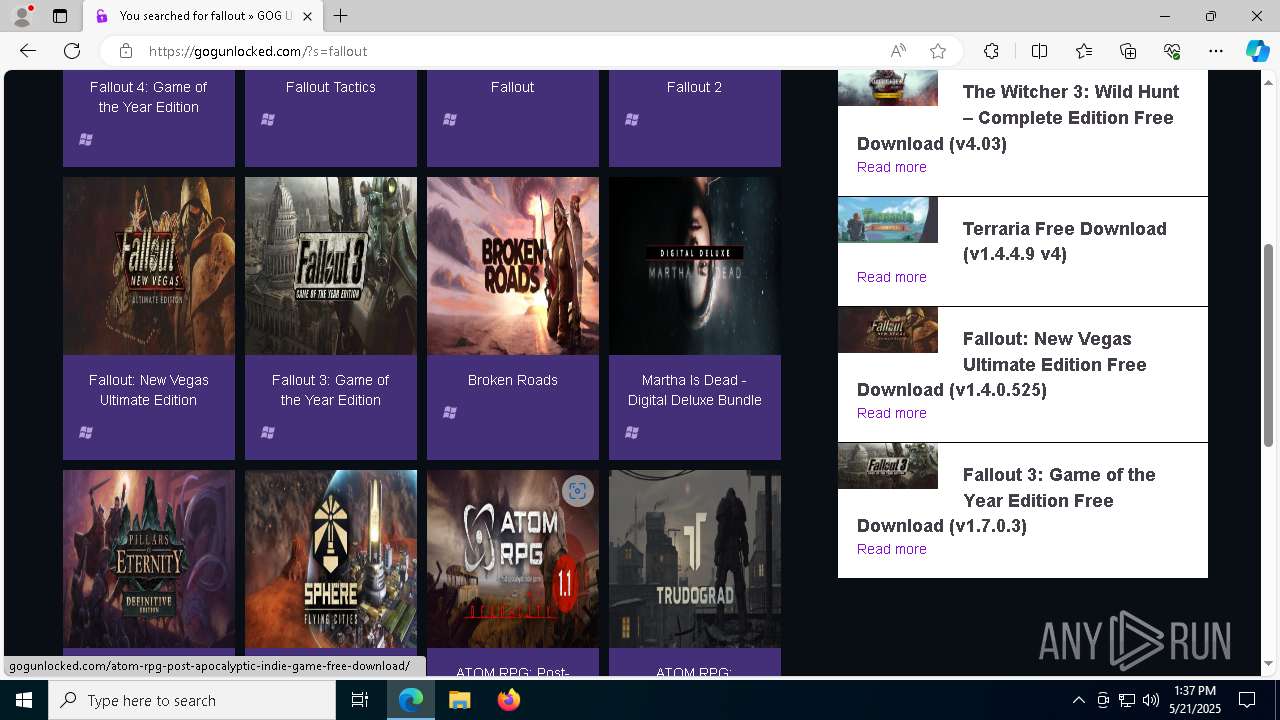This screenshot has width=1280, height=720.
Task: Open Pillars of Eternity Definitive Edition cover
Action: [x=149, y=559]
